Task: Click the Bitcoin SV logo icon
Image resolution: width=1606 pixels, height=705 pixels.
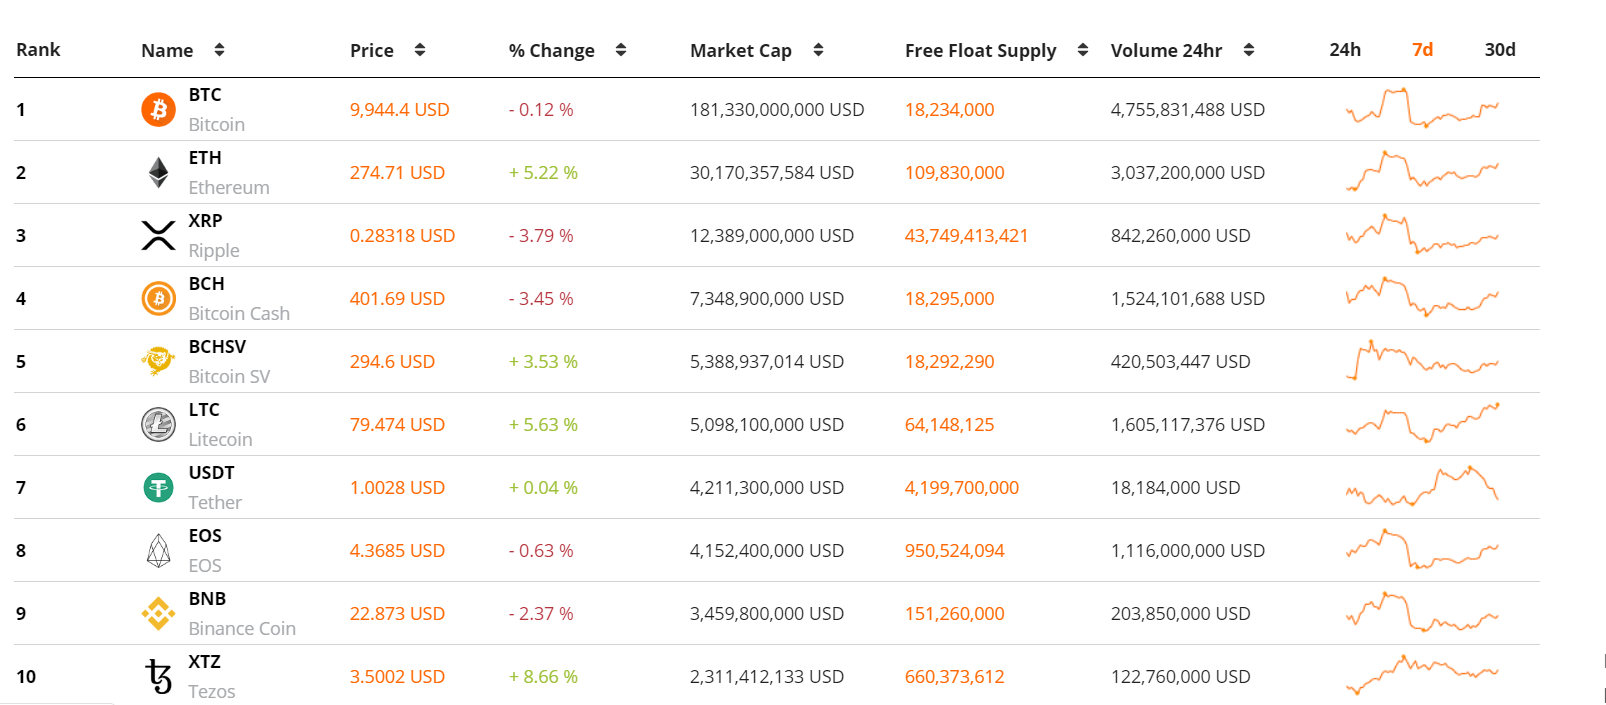Action: 158,361
